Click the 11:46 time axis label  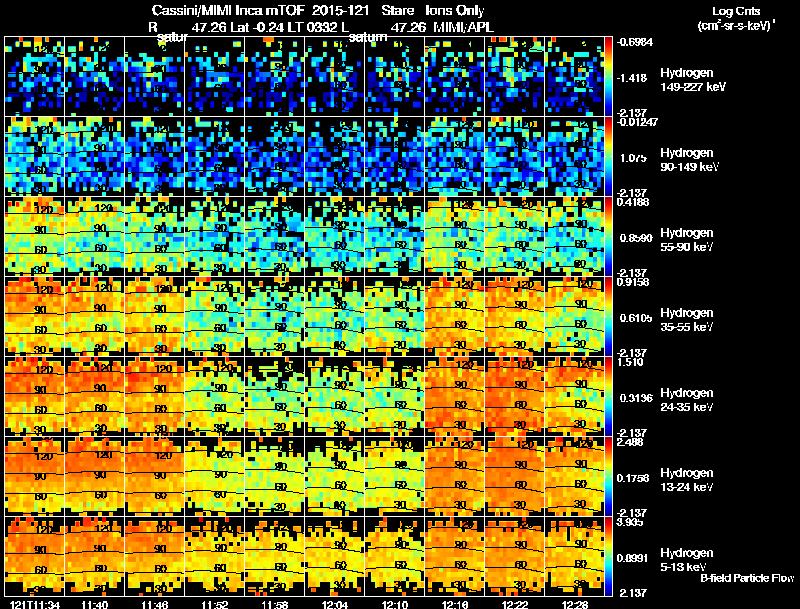tap(155, 604)
